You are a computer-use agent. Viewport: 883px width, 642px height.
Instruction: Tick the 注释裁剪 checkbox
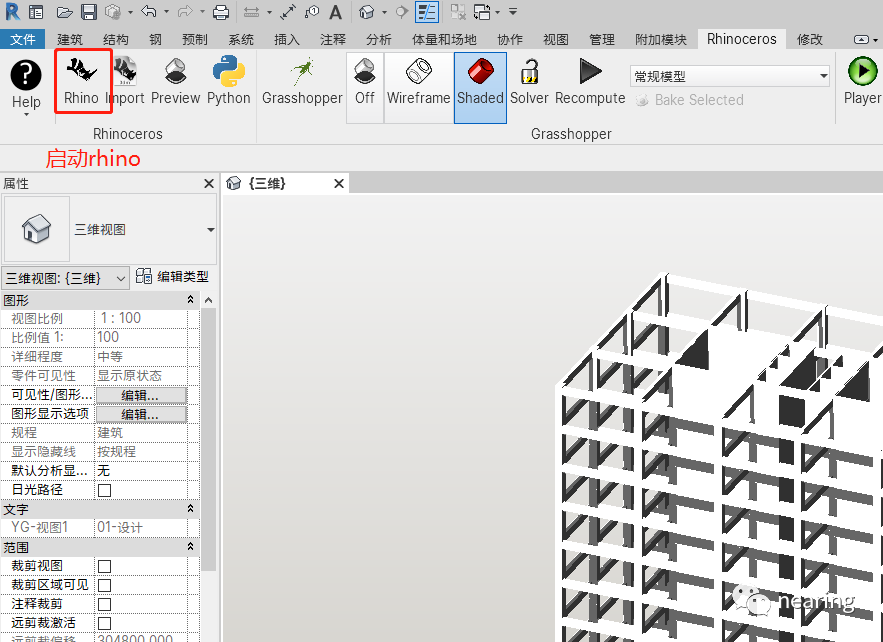[104, 604]
